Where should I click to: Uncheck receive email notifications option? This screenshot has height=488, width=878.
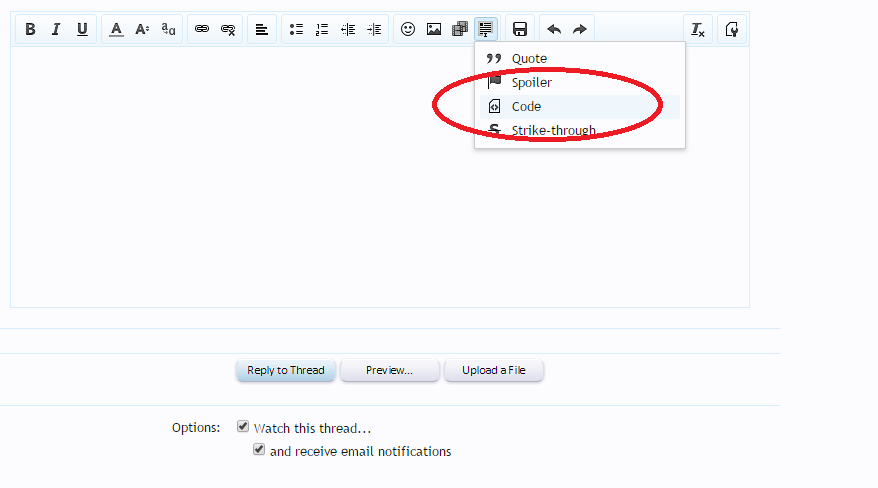[259, 449]
